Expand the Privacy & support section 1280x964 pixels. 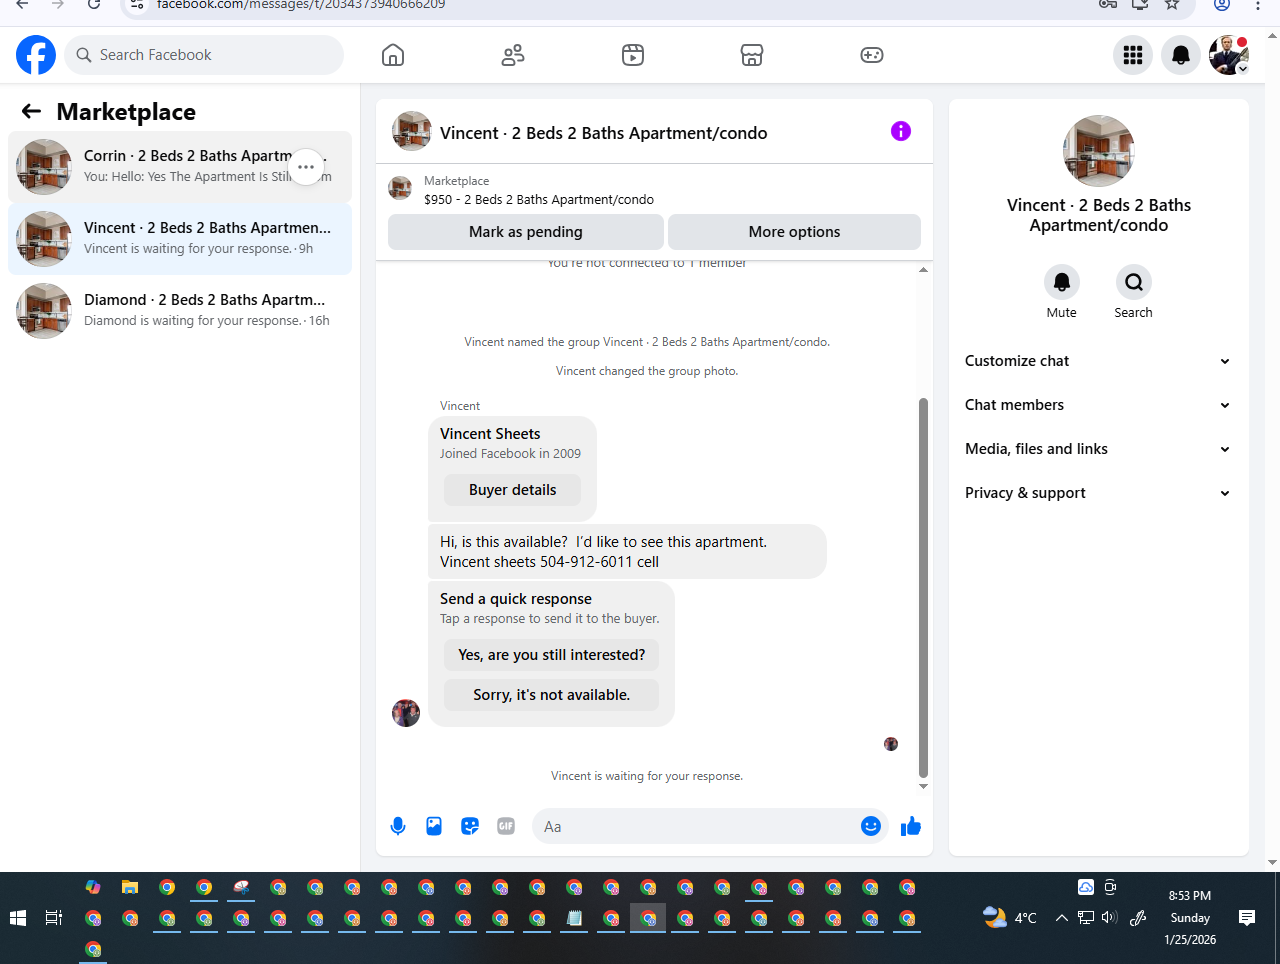(x=1098, y=493)
